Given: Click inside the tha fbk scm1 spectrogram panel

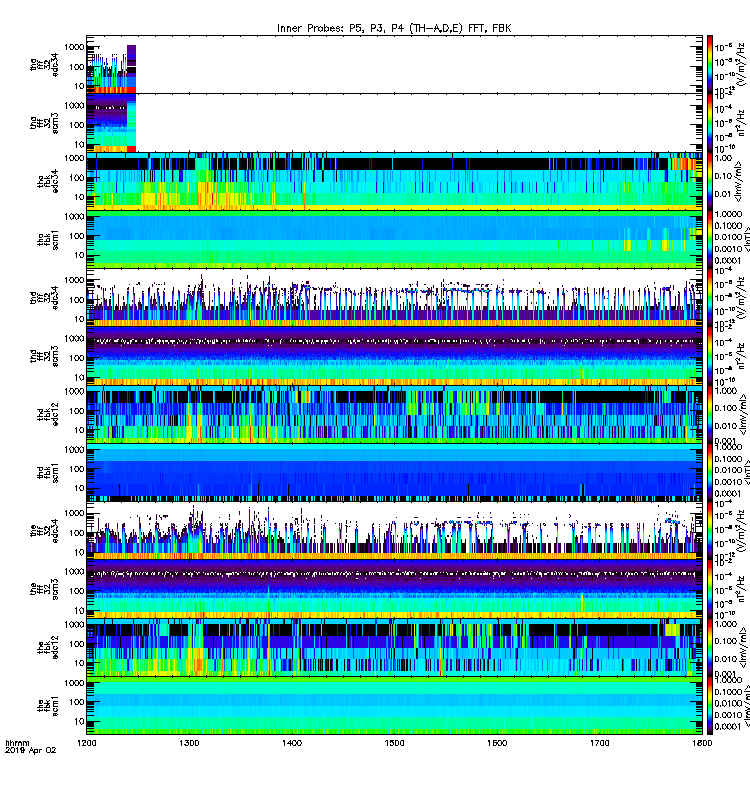Looking at the screenshot, I should [394, 240].
